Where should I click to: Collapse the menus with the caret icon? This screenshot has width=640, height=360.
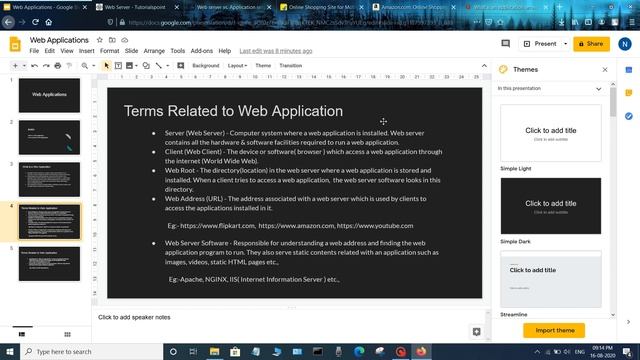click(484, 66)
